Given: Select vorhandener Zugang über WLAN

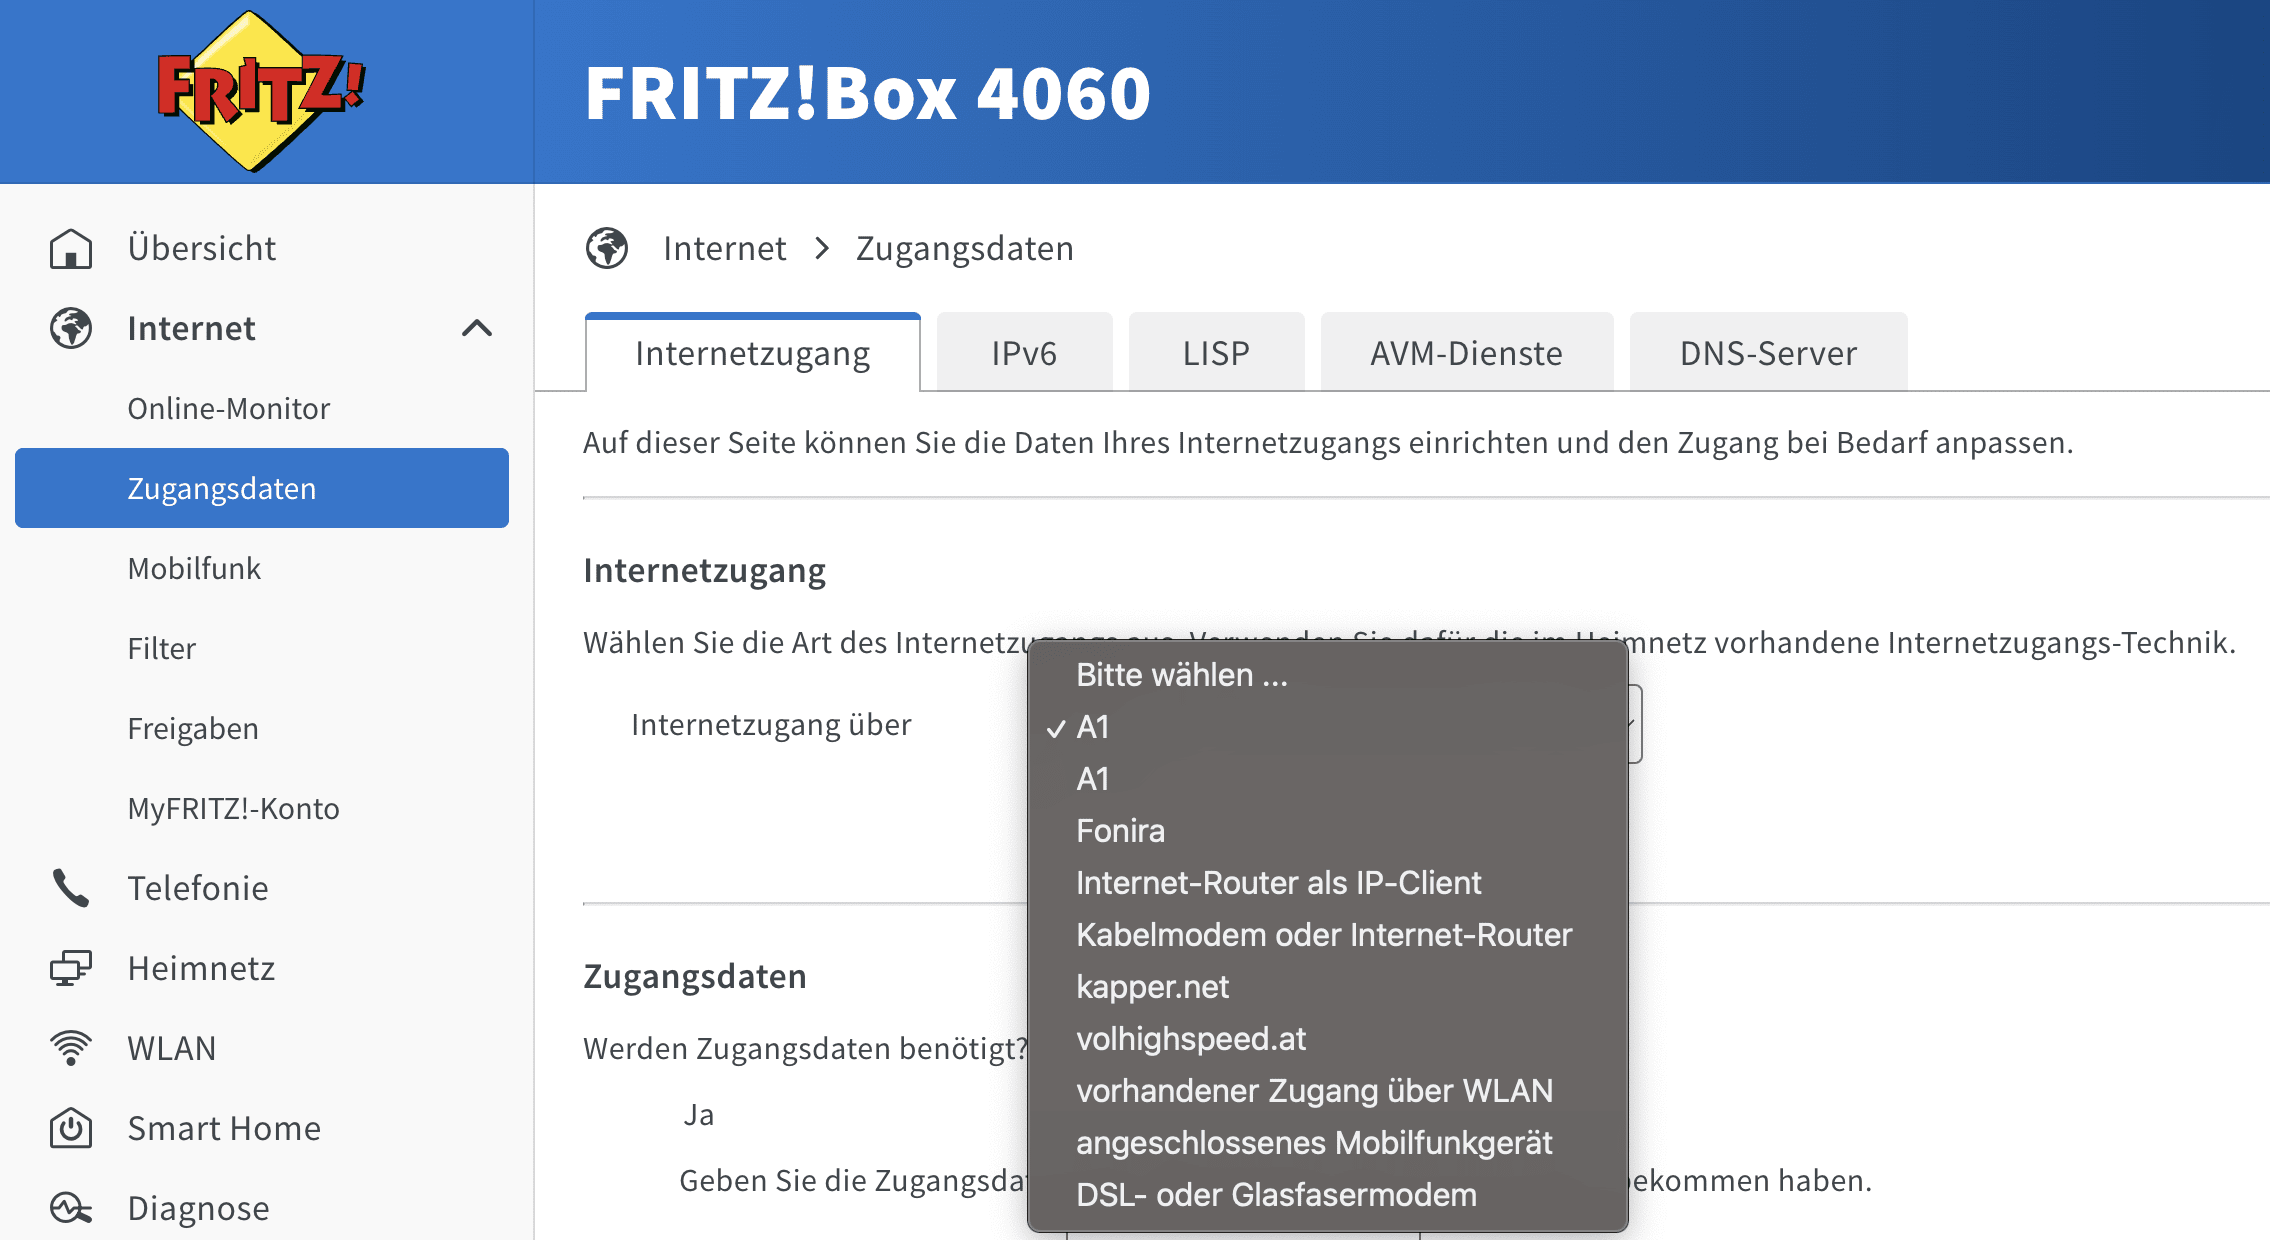Looking at the screenshot, I should click(x=1314, y=1091).
